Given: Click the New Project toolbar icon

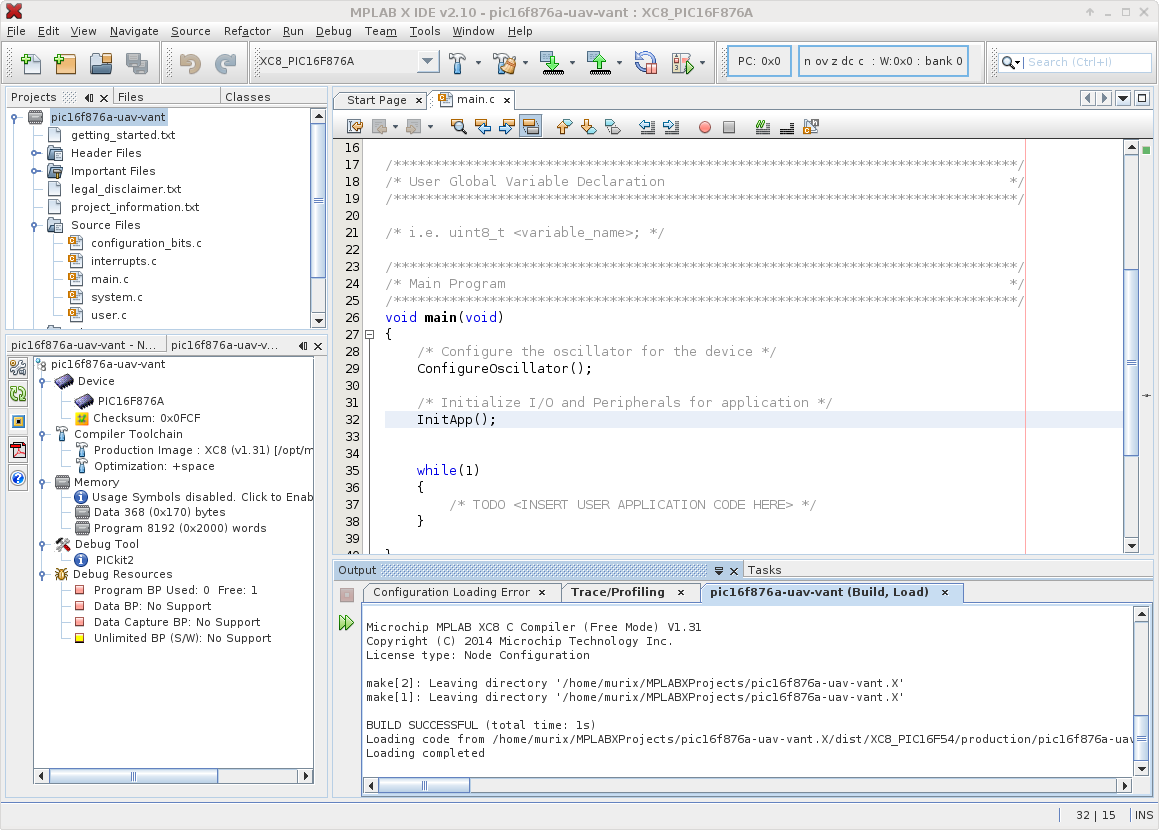Looking at the screenshot, I should click(x=65, y=63).
